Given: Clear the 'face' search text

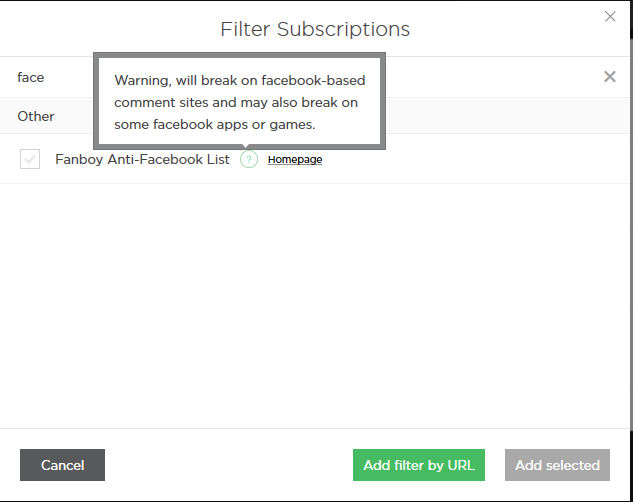Looking at the screenshot, I should (x=609, y=77).
